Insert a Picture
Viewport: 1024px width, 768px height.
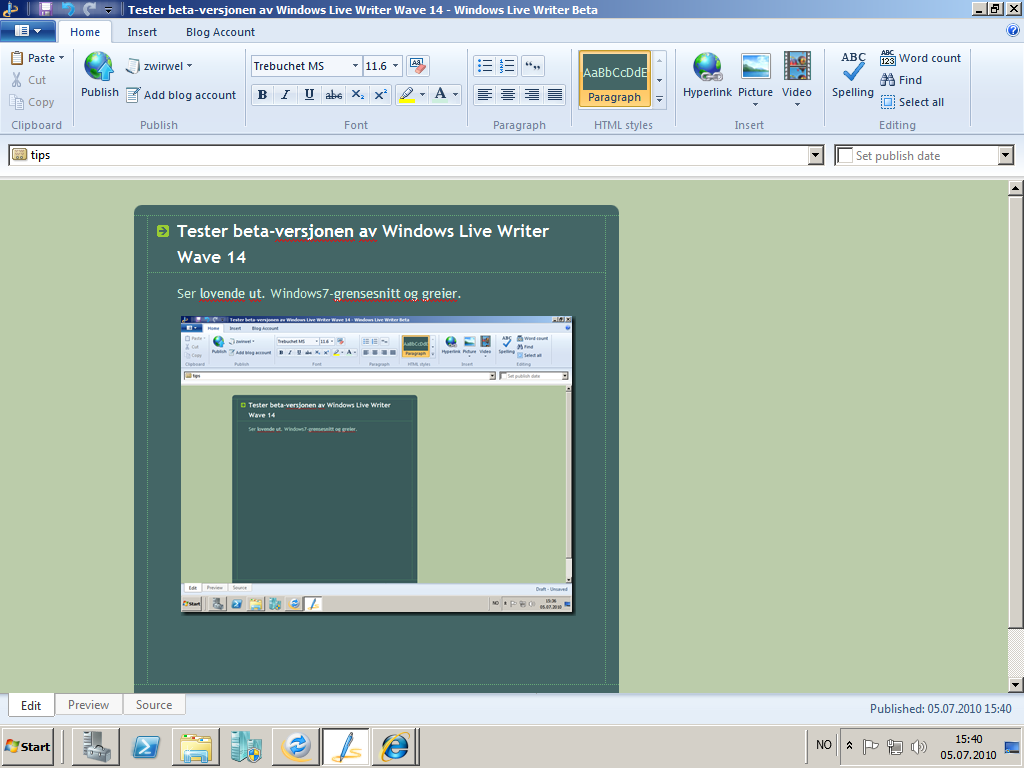click(756, 79)
